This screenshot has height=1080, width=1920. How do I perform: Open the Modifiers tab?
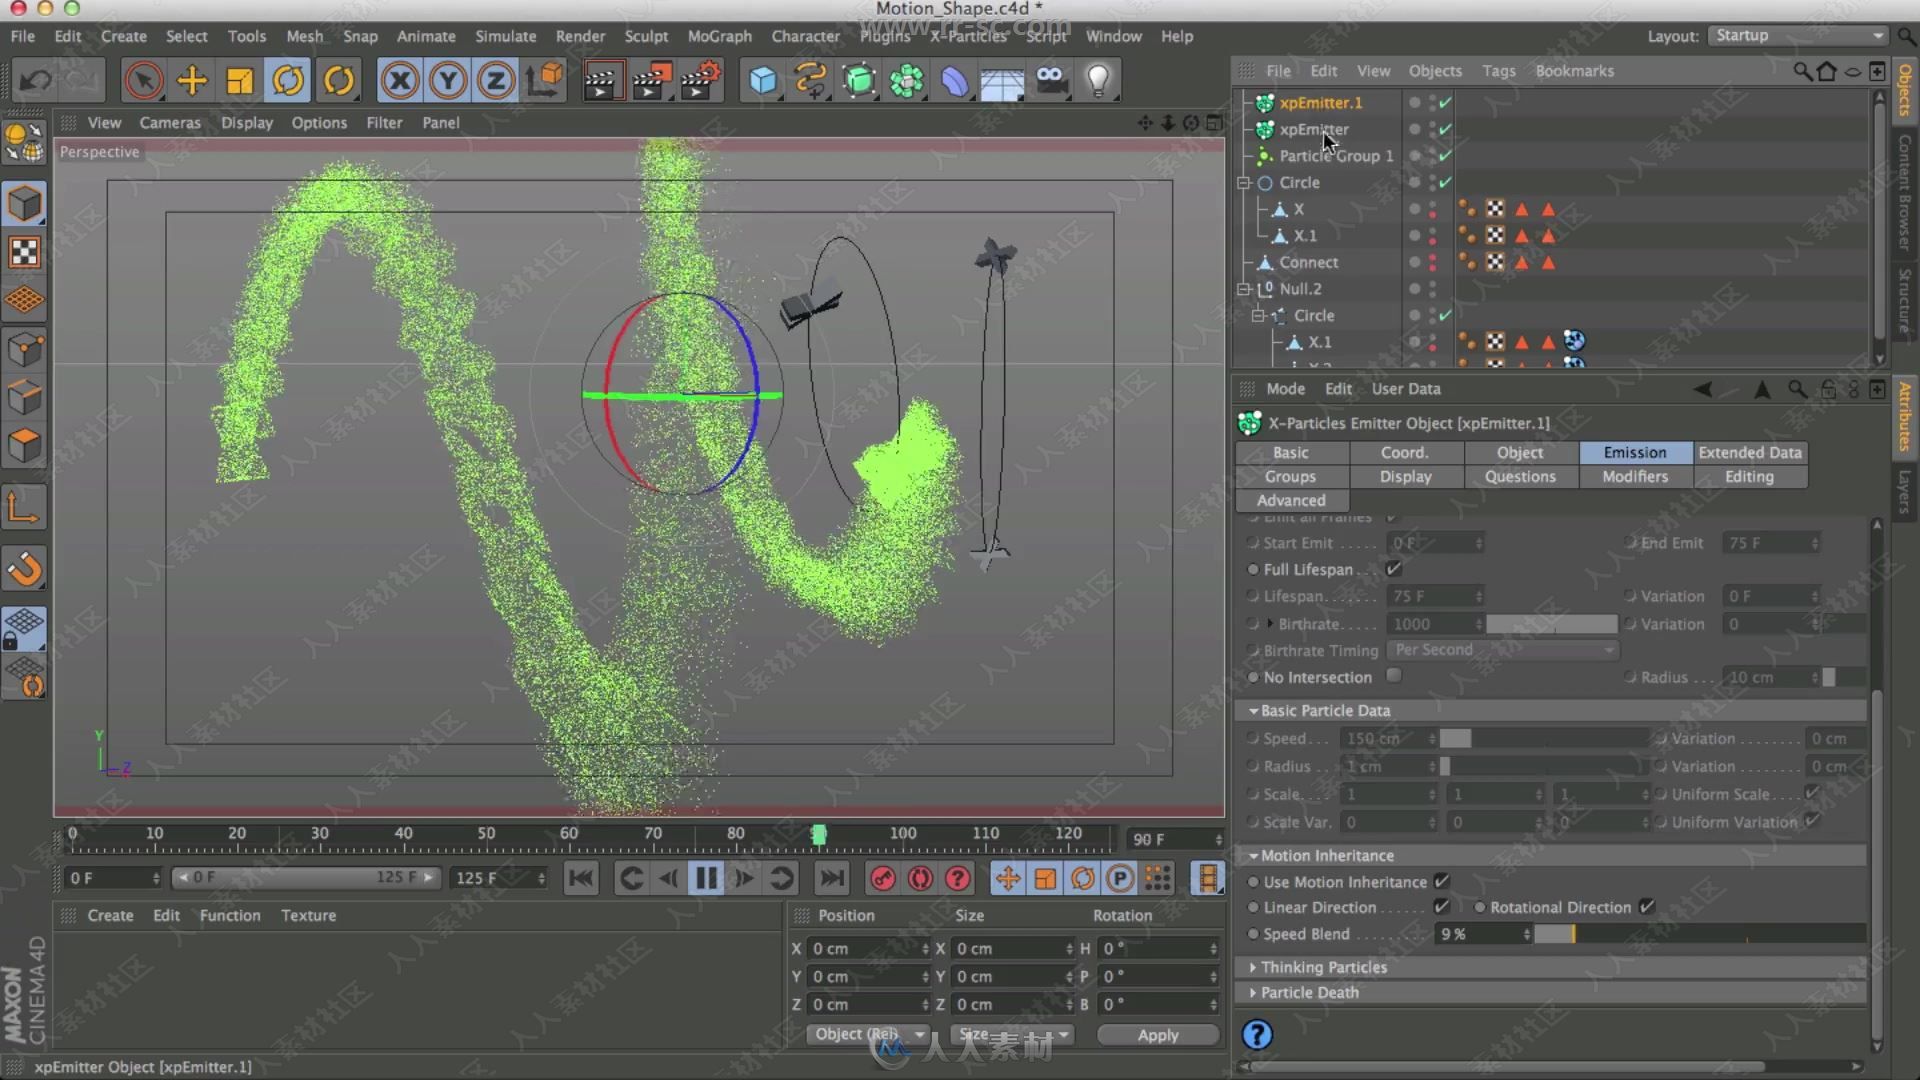pos(1635,476)
